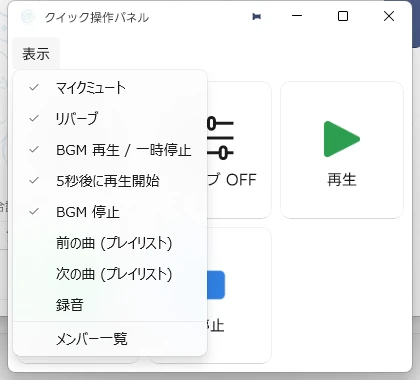Minimize the クイック操作パネル window
The image size is (420, 380).
297,16
